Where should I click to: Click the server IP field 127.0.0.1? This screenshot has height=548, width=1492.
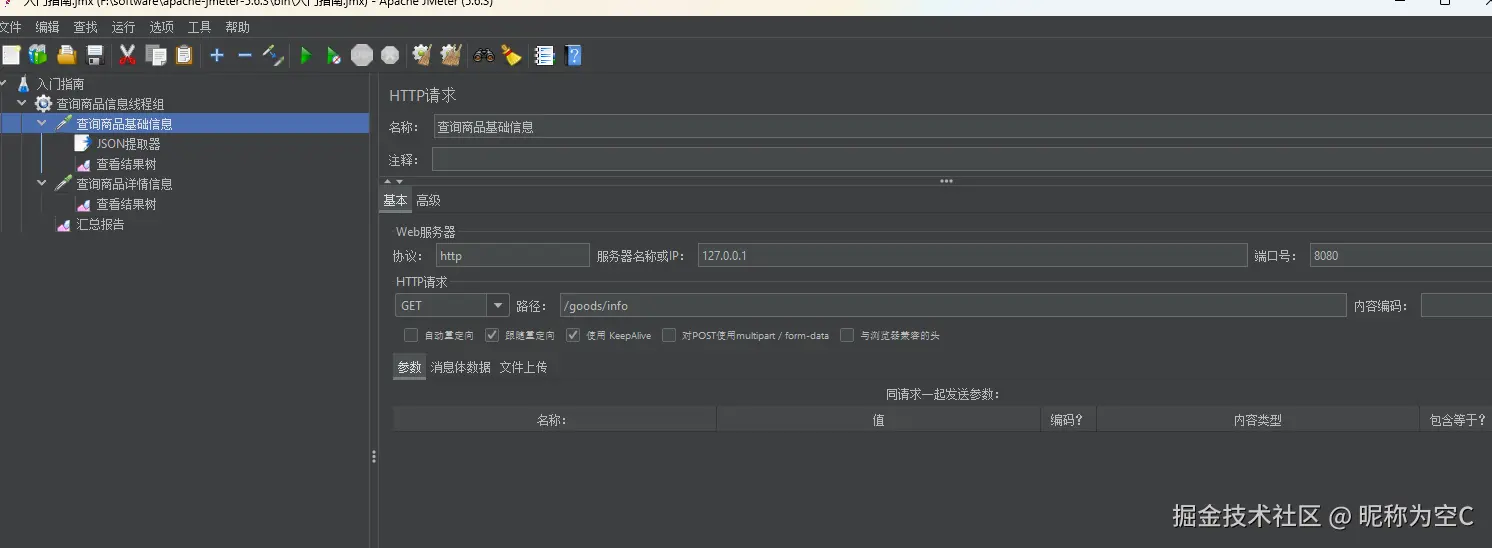coord(972,255)
